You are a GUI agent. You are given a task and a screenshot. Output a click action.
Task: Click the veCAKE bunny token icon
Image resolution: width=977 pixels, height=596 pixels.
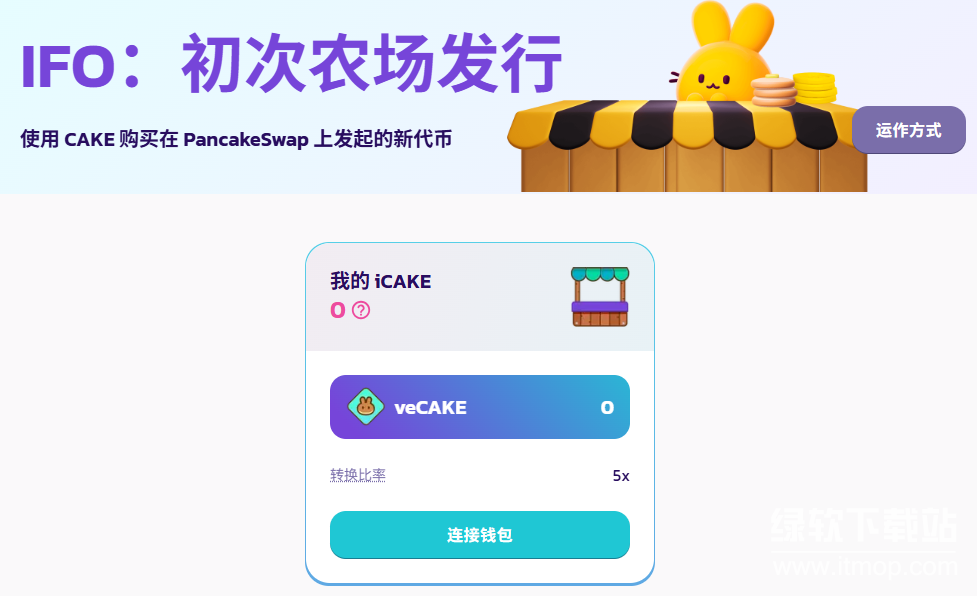coord(365,407)
